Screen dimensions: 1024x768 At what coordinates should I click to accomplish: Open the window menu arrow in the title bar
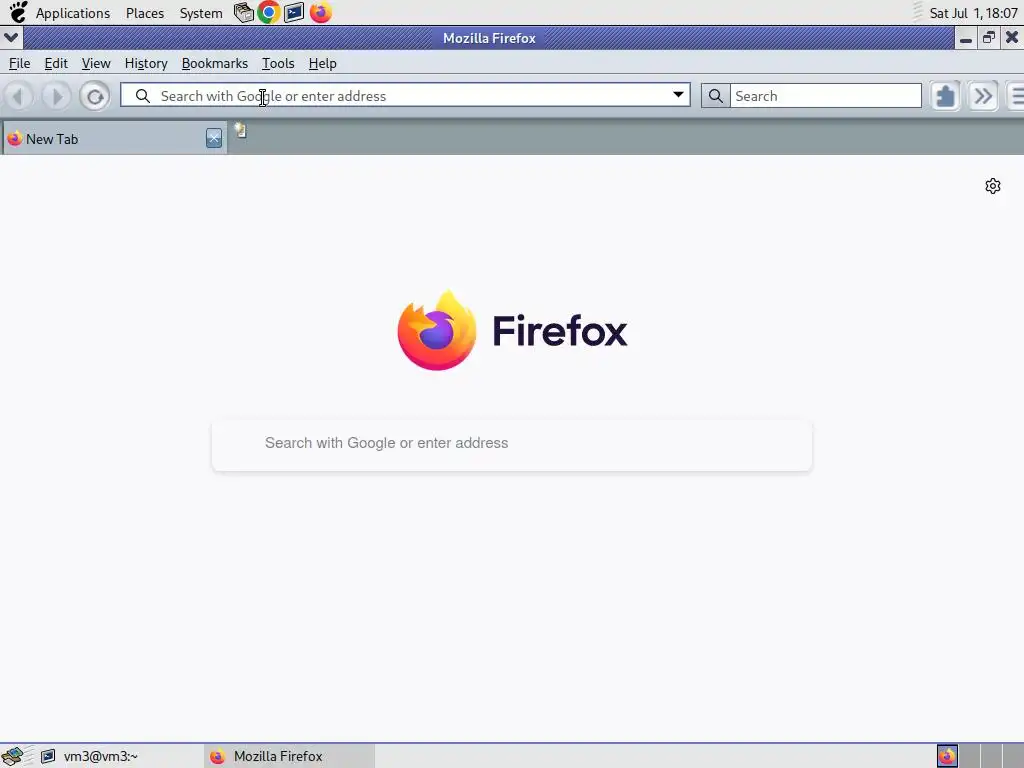11,38
